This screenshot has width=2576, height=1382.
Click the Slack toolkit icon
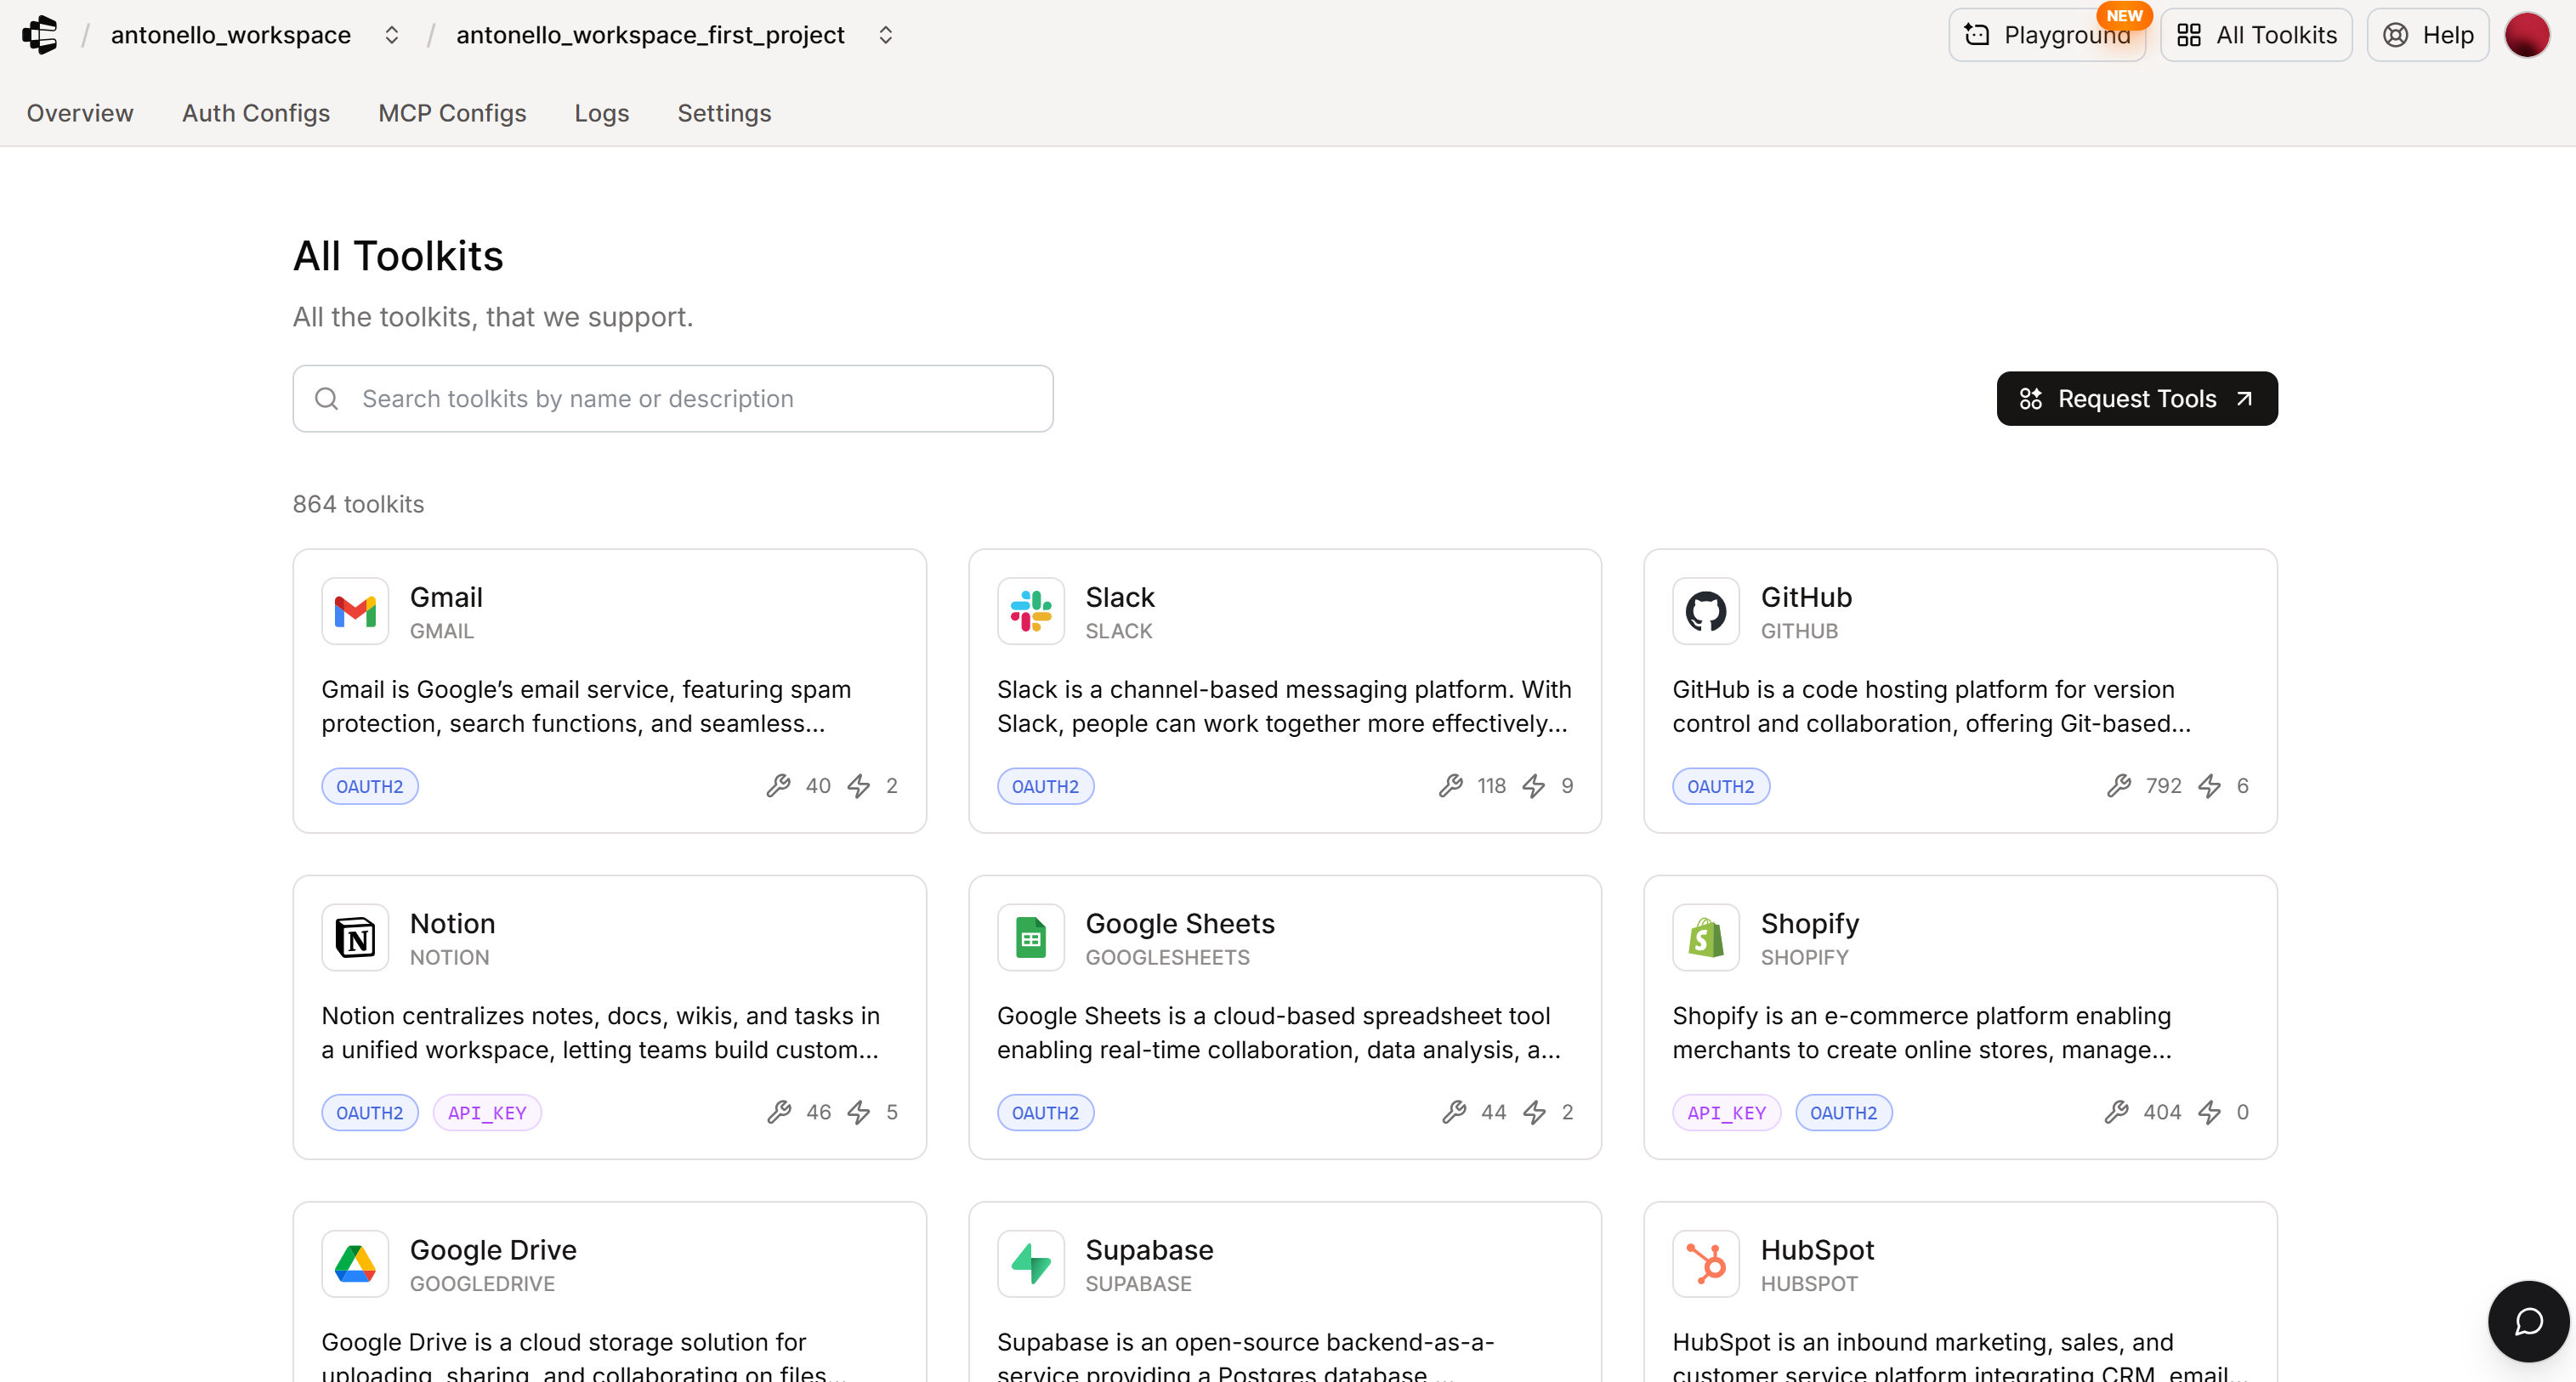pyautogui.click(x=1031, y=611)
